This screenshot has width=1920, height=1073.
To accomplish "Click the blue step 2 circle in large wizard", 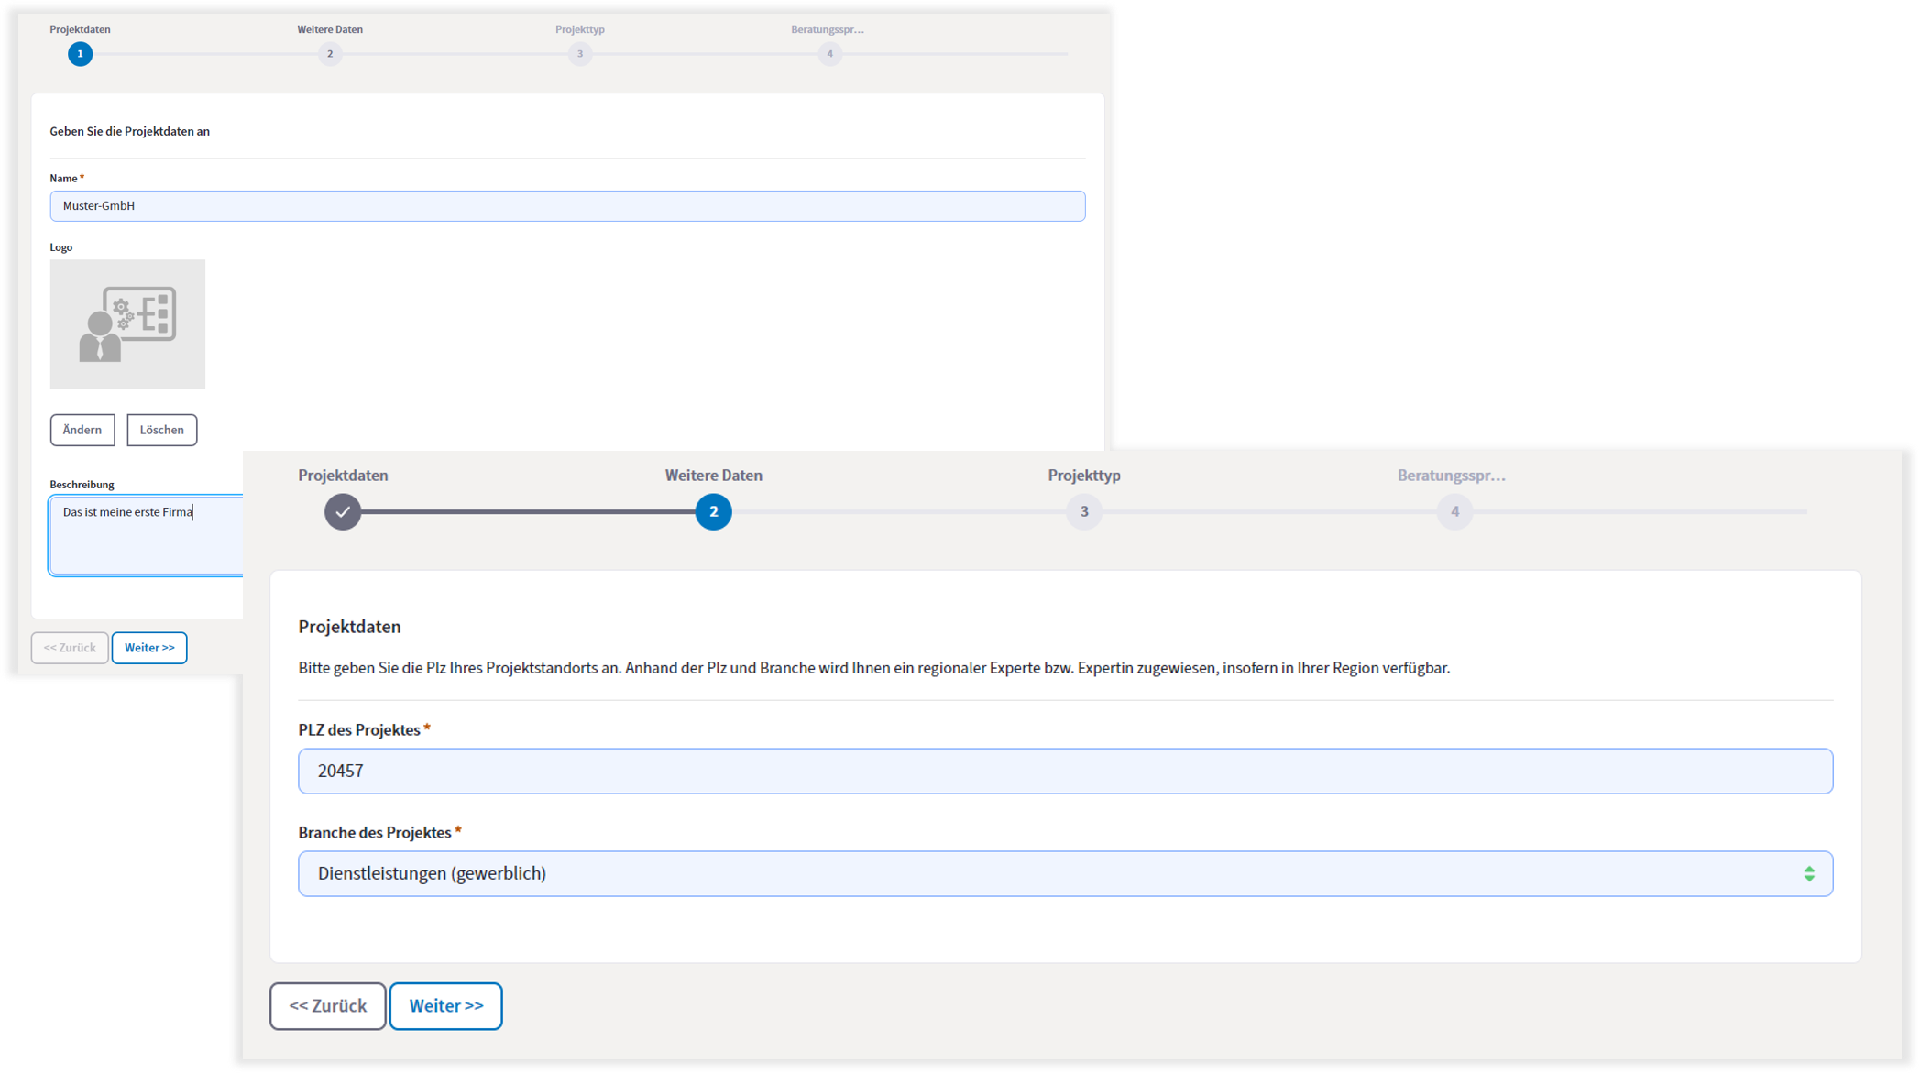I will coord(713,512).
